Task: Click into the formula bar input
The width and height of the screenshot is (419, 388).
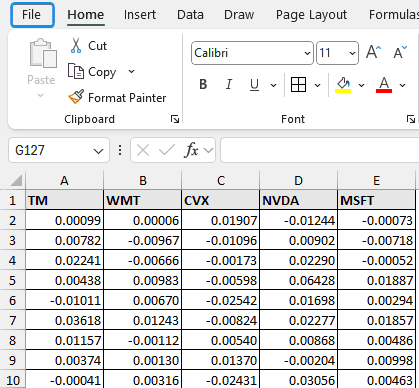Action: point(319,150)
